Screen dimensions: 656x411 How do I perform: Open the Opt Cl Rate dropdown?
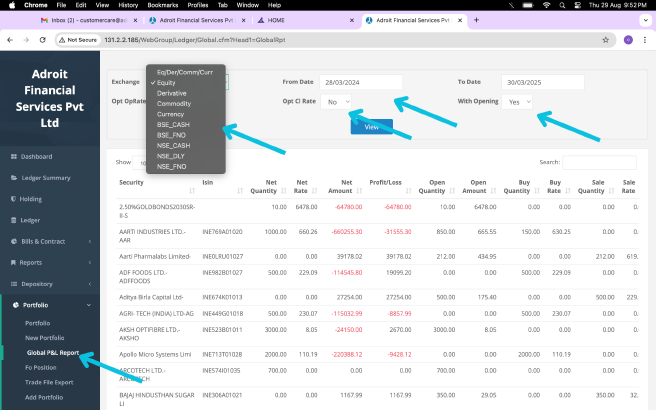339,102
